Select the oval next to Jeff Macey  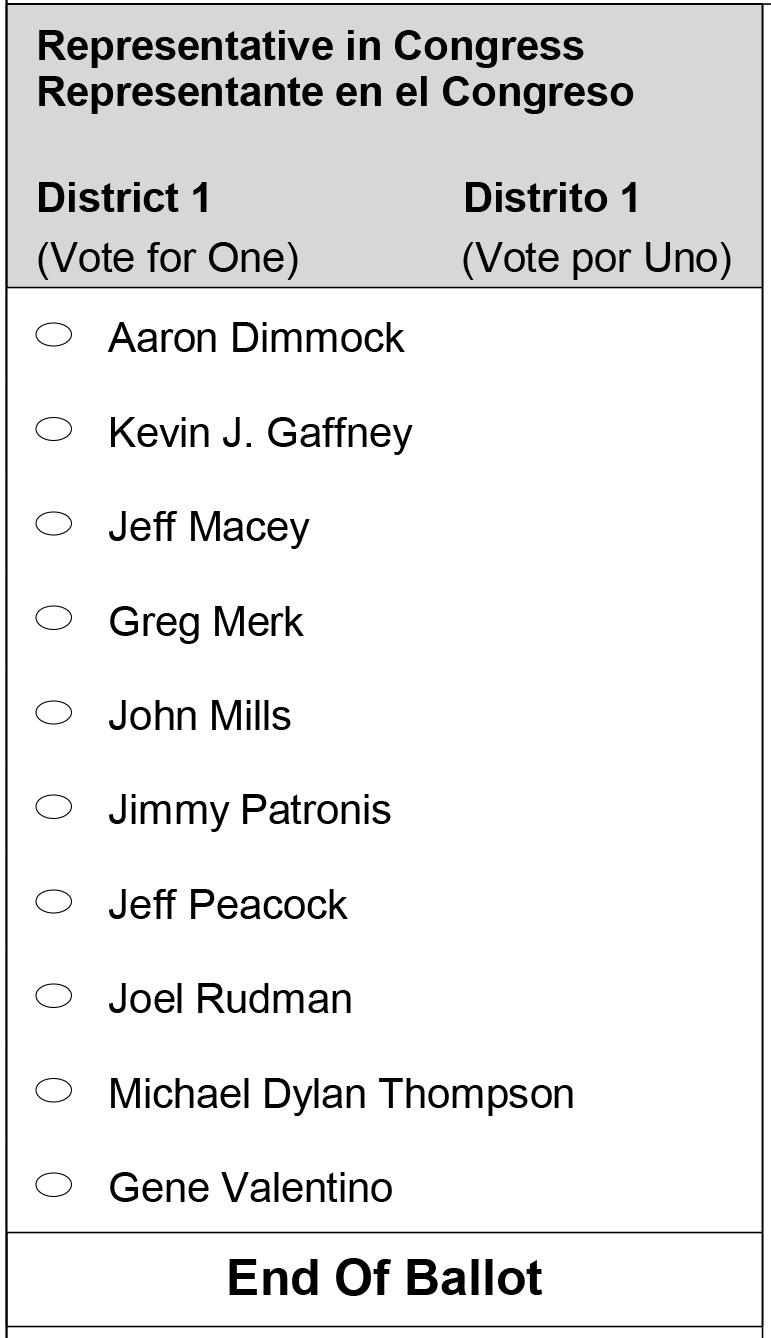coord(54,524)
